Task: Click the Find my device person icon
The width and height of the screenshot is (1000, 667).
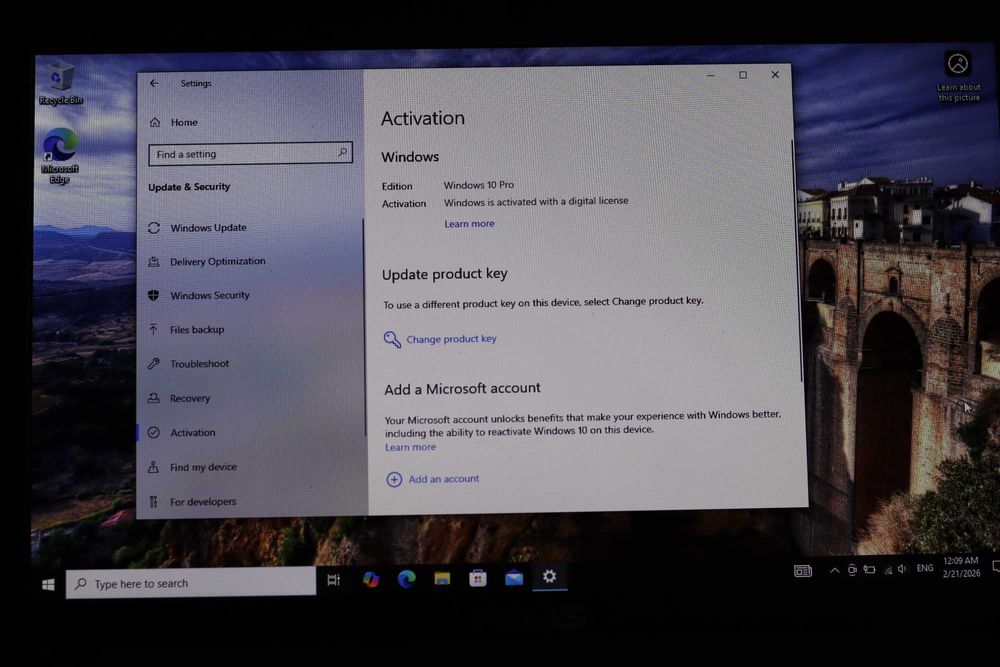Action: pos(154,467)
